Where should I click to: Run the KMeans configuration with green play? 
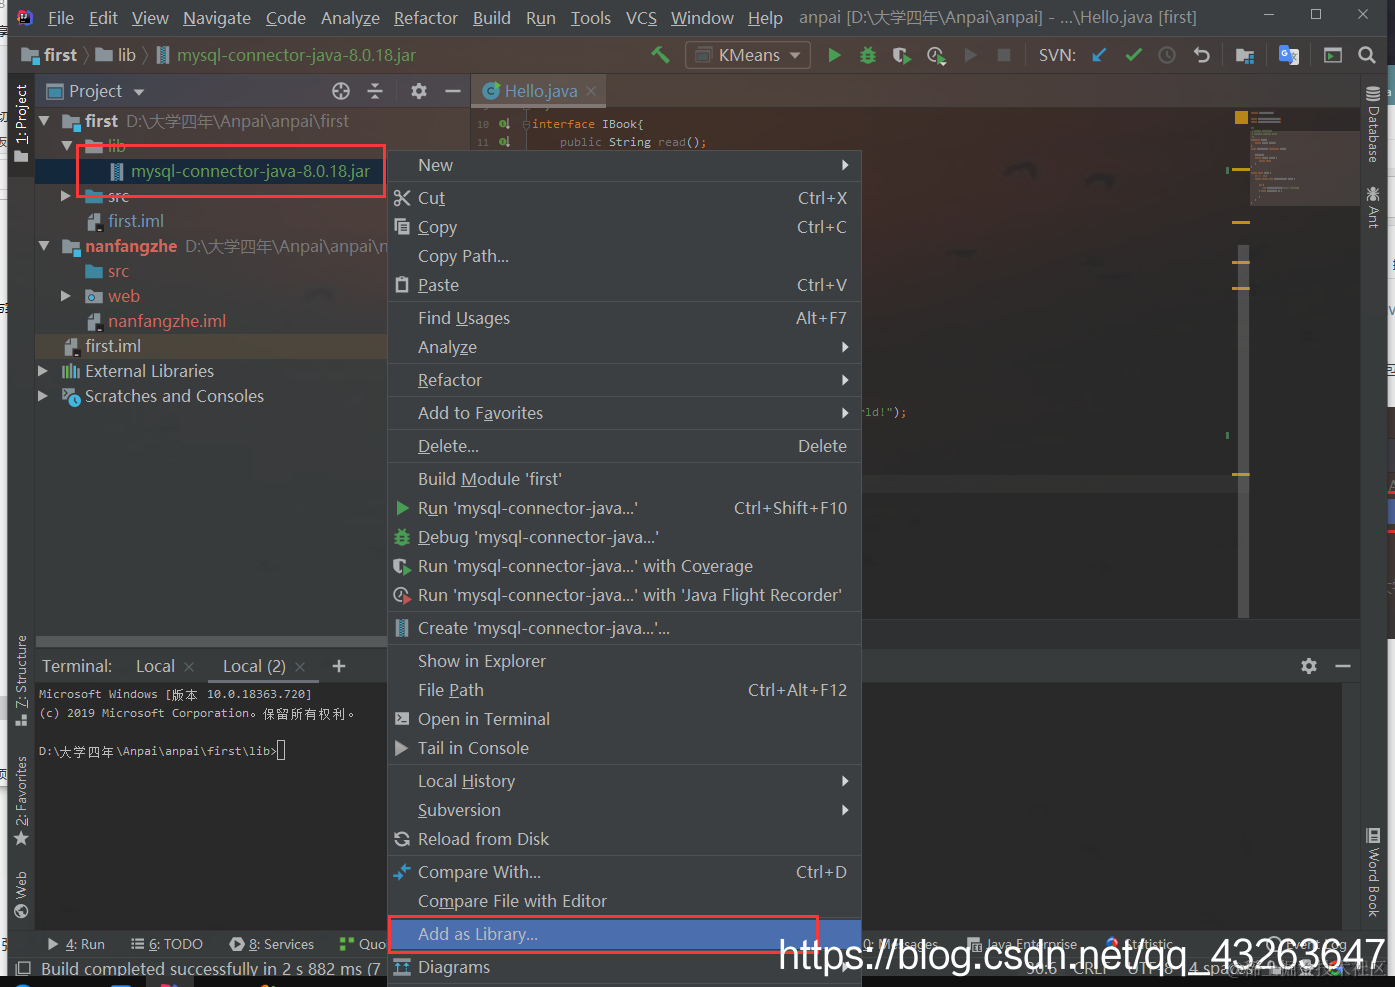click(x=834, y=55)
